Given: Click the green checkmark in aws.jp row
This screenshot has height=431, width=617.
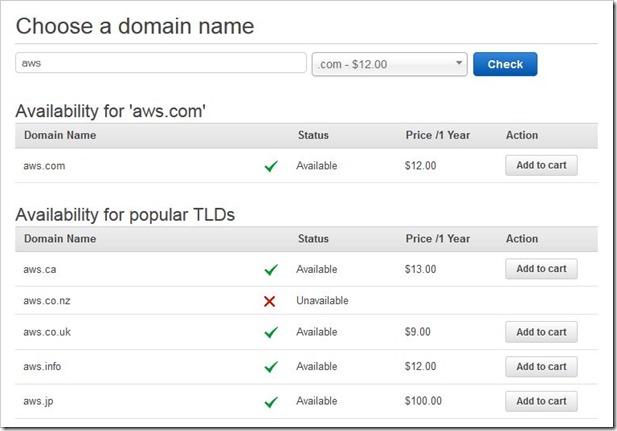Looking at the screenshot, I should (x=270, y=402).
